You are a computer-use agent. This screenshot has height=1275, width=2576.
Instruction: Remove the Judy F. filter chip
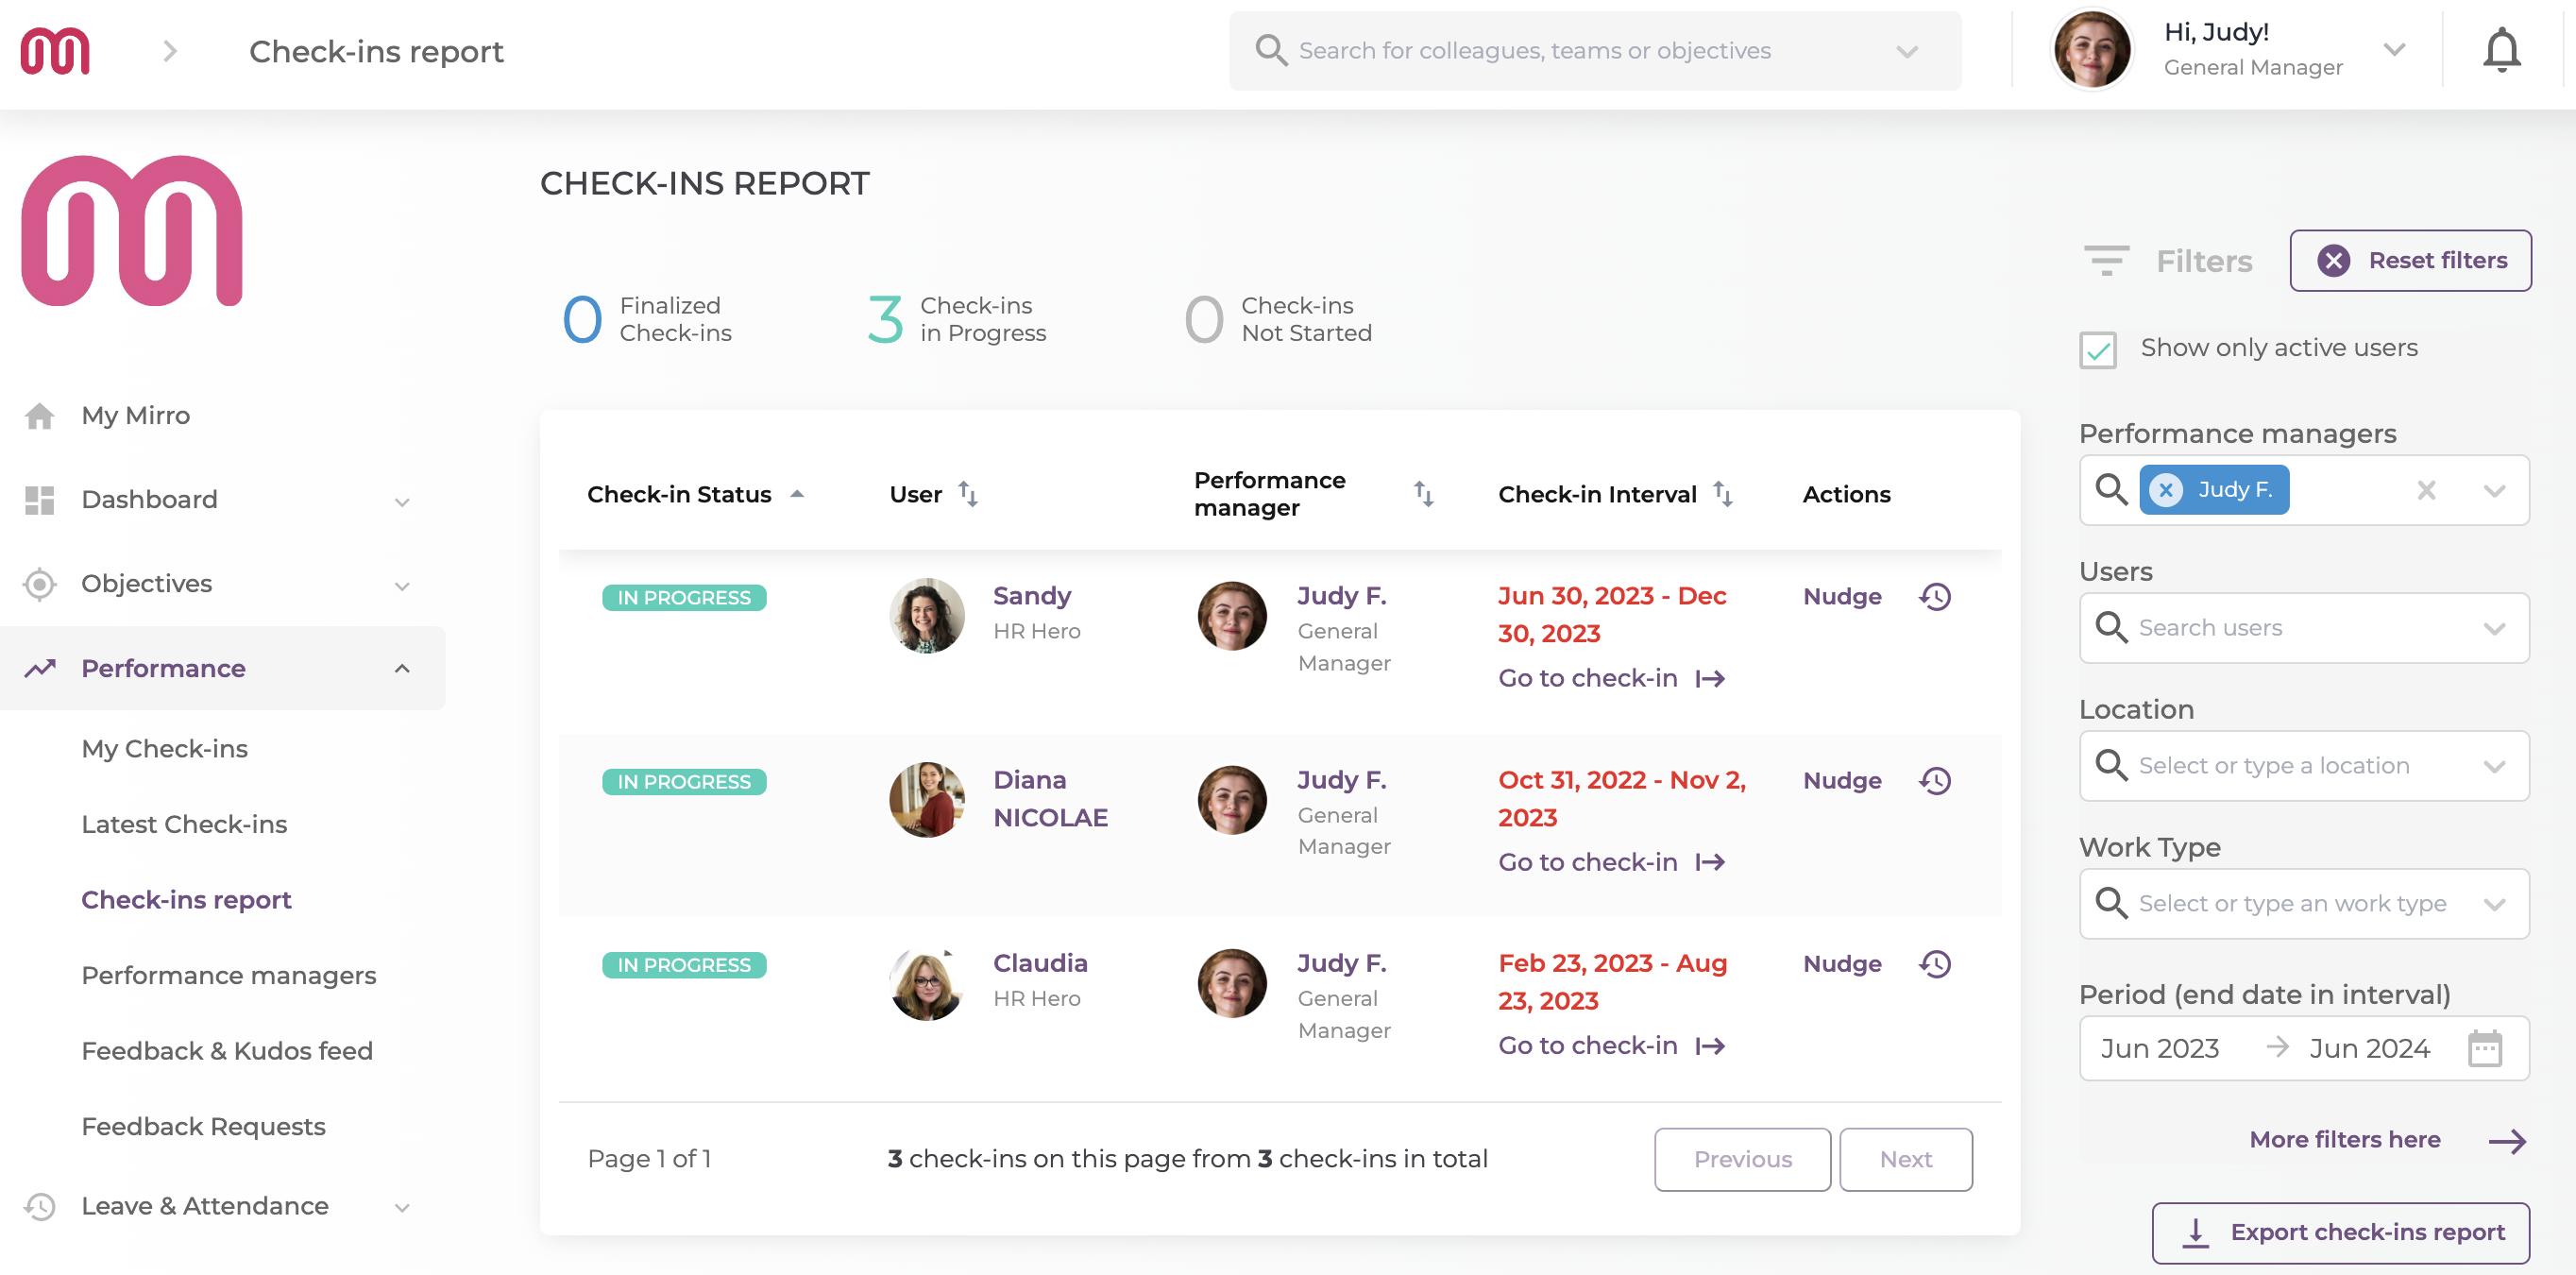coord(2166,490)
